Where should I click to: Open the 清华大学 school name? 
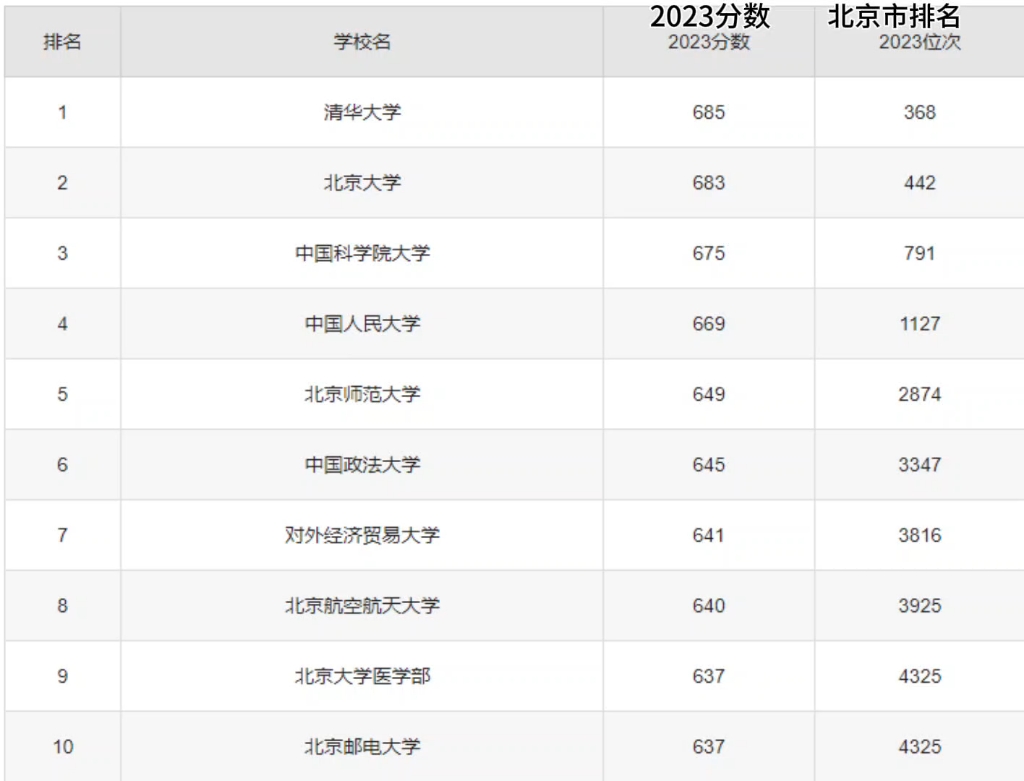[362, 112]
